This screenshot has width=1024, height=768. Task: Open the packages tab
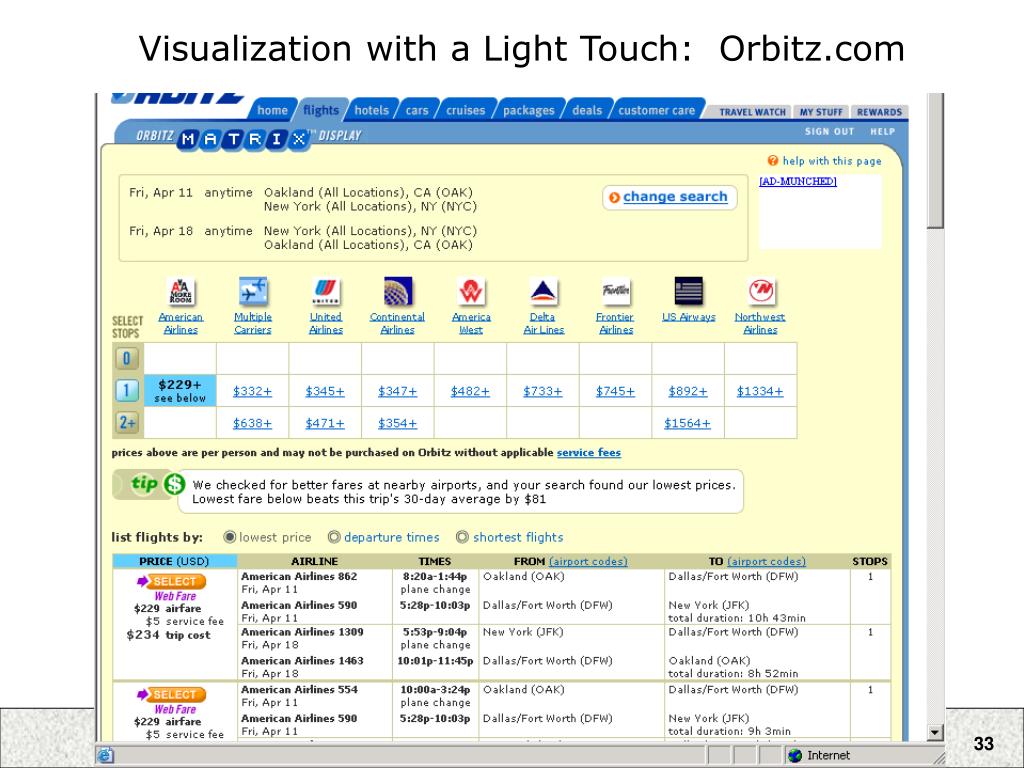[x=528, y=110]
